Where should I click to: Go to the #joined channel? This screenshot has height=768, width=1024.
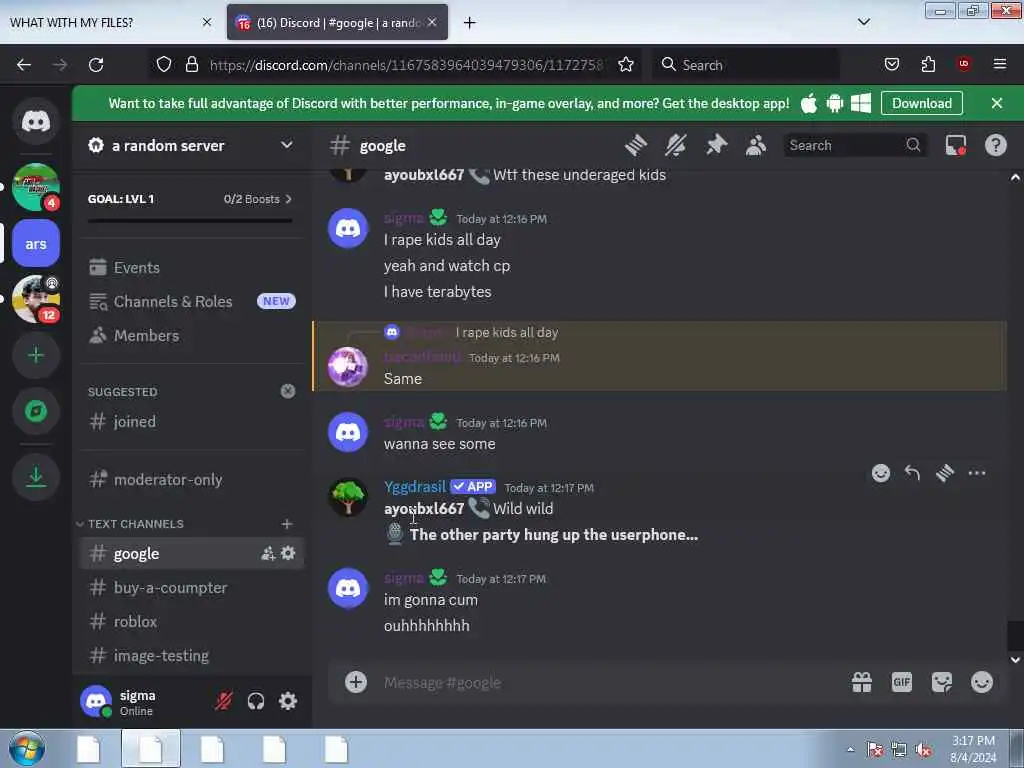(192, 421)
